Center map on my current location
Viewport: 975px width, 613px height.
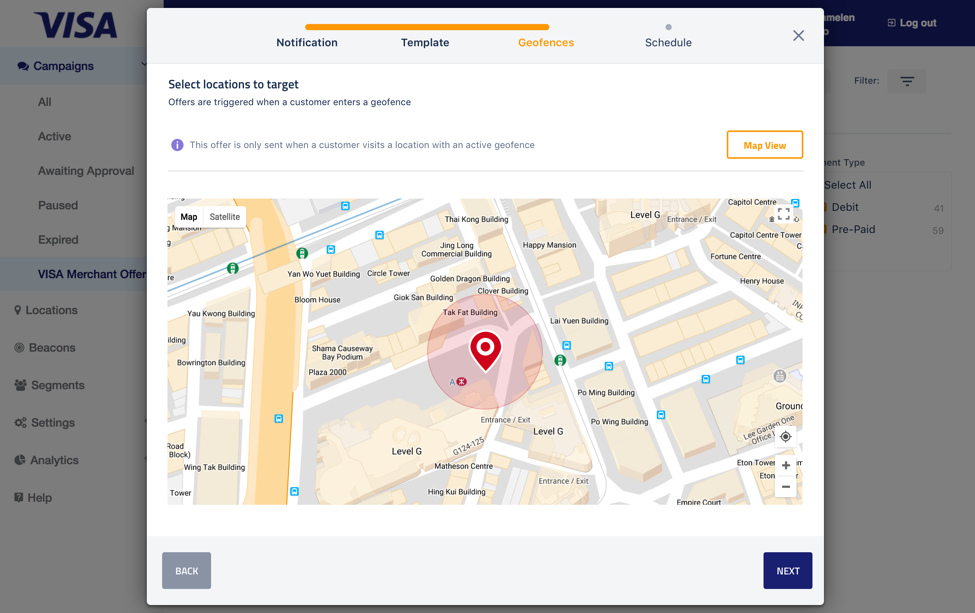click(785, 436)
